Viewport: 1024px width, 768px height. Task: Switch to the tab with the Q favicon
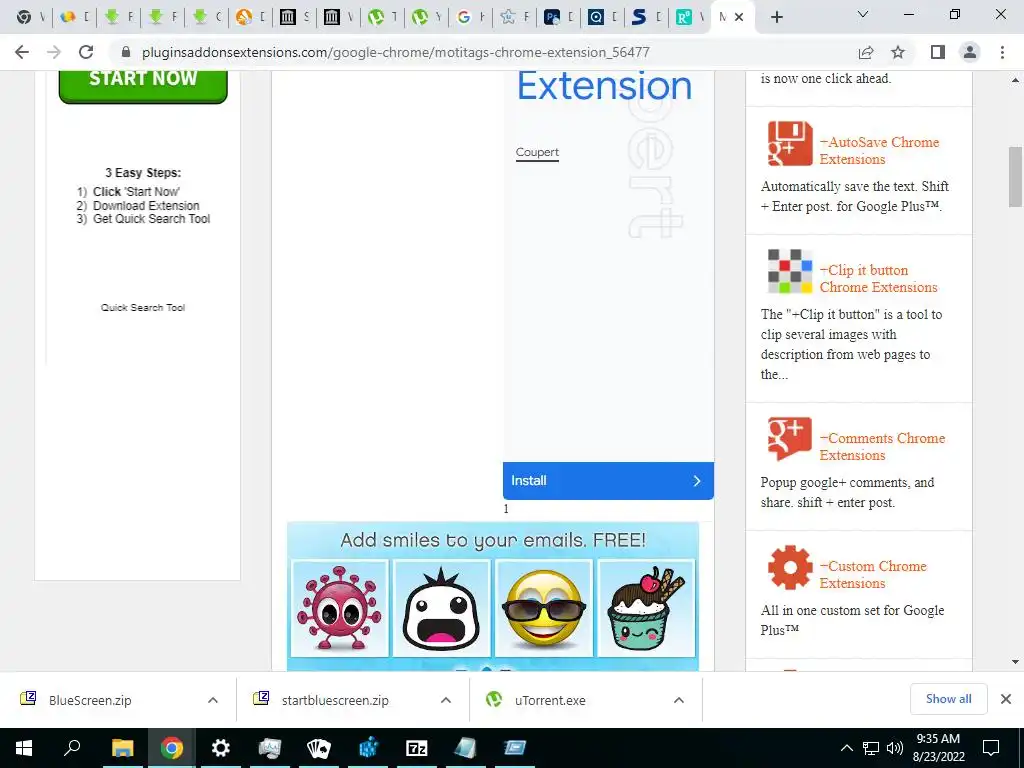coord(603,17)
